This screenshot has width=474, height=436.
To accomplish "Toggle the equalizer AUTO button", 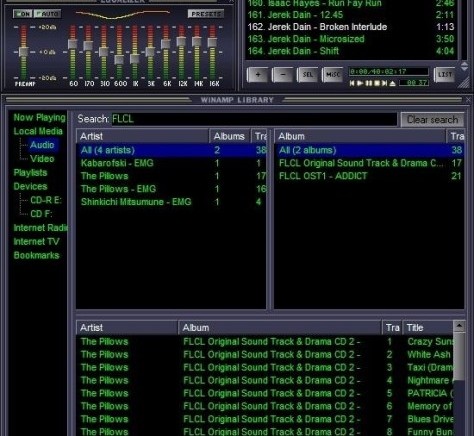I will point(47,14).
